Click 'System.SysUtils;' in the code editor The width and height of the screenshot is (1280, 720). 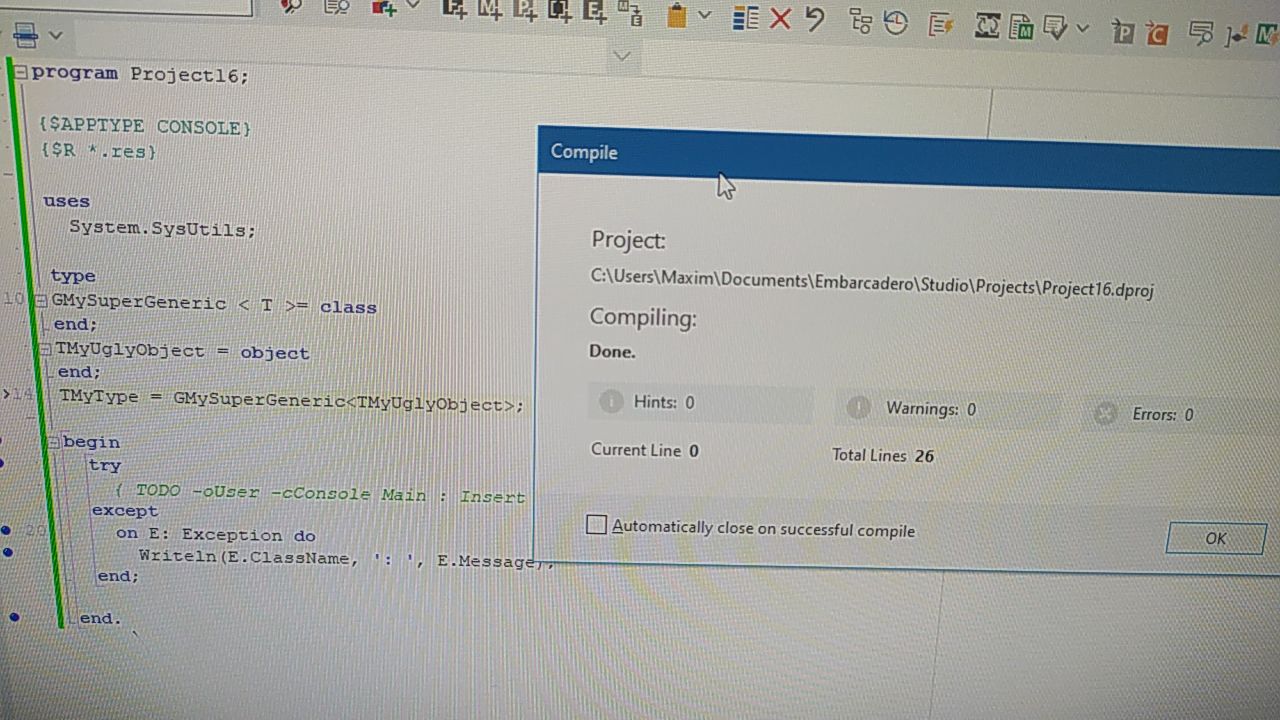pyautogui.click(x=162, y=228)
